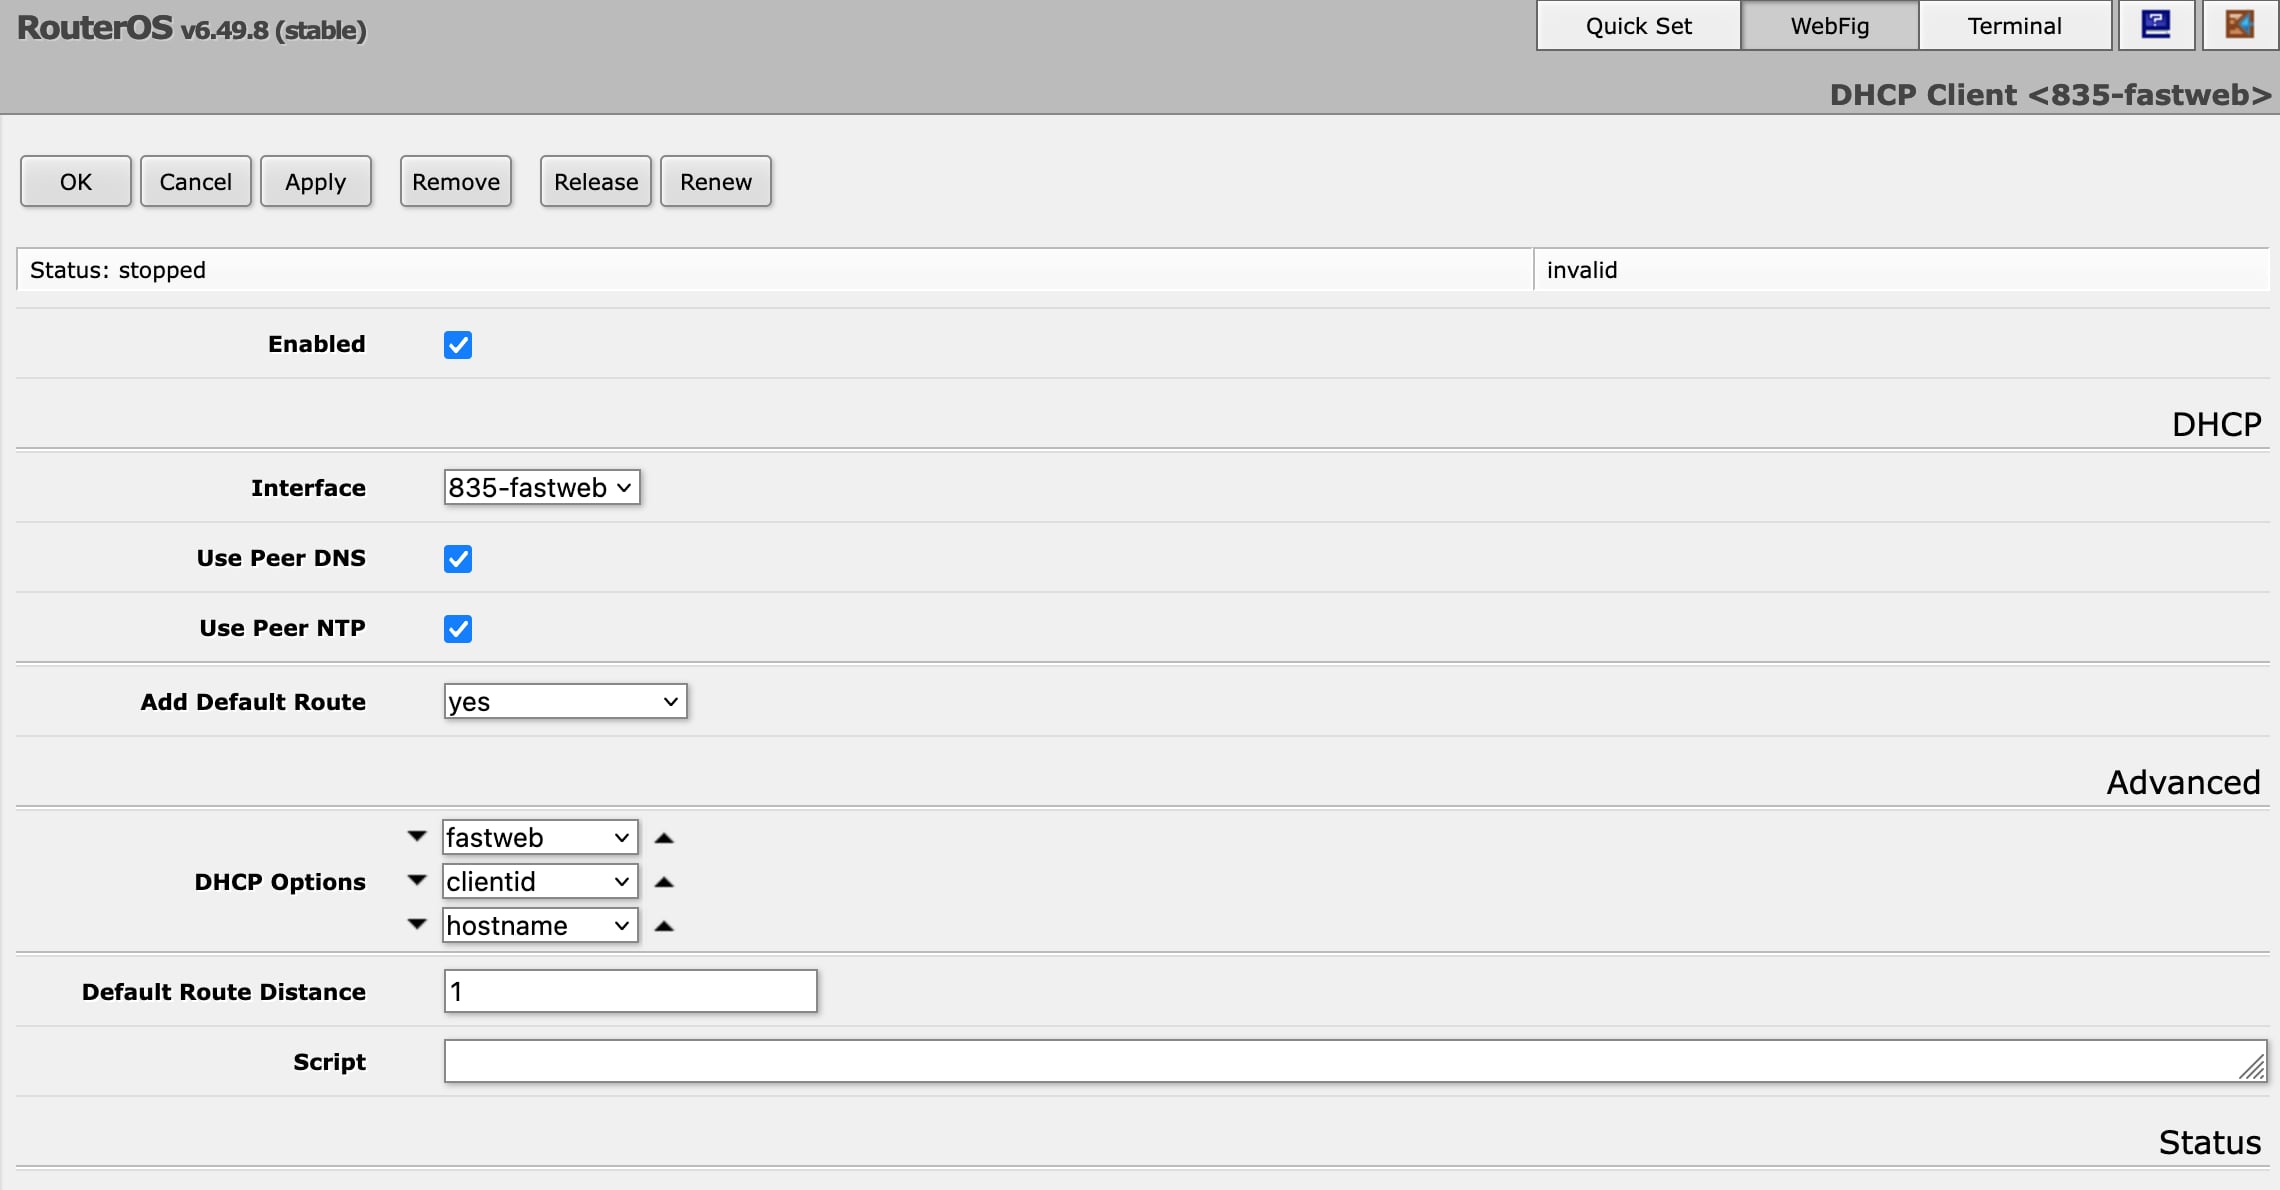This screenshot has height=1190, width=2280.
Task: Click the DHCP Client <835-fastweb> heading
Action: pyautogui.click(x=2050, y=95)
